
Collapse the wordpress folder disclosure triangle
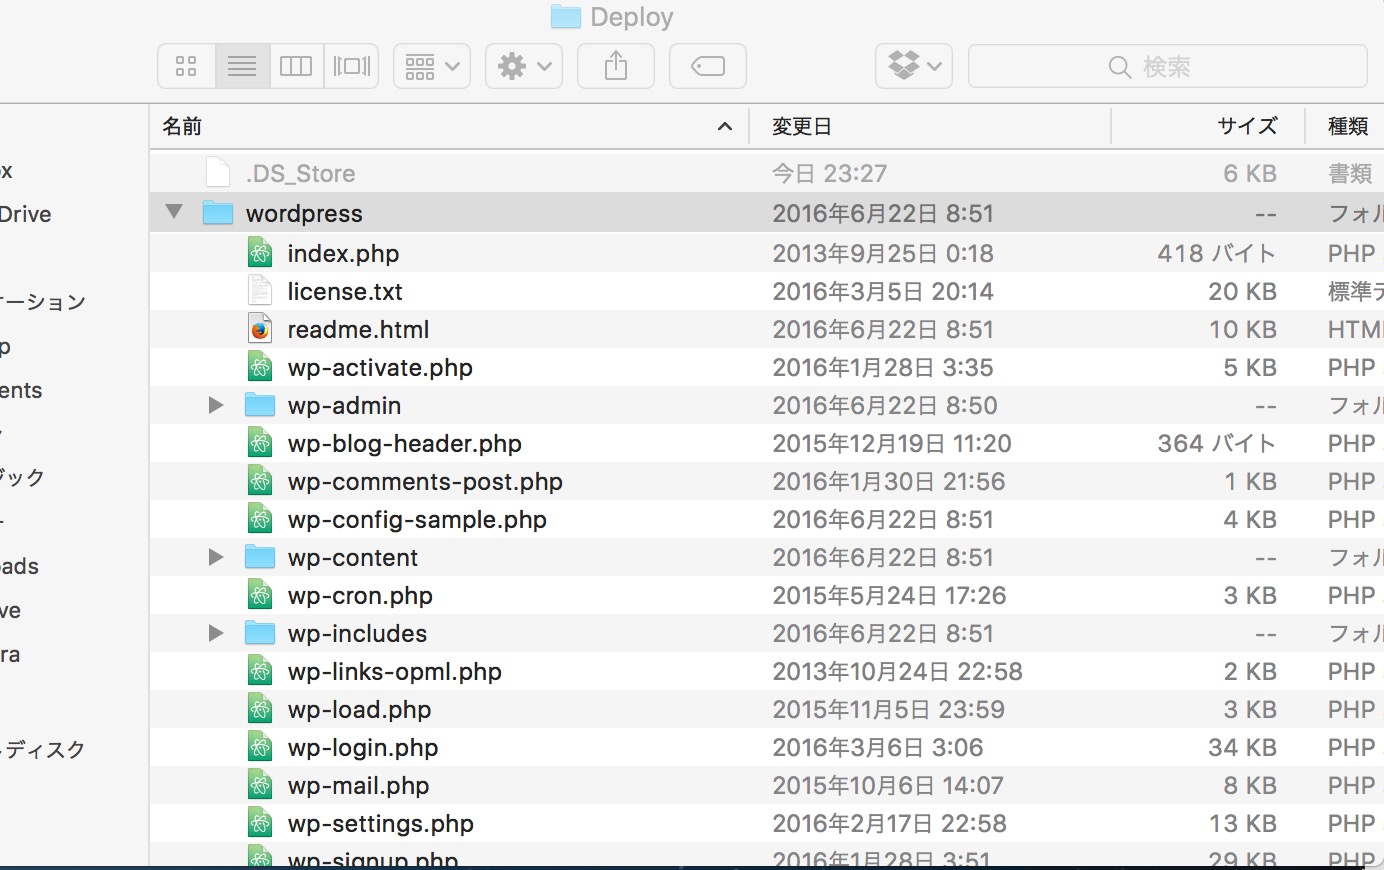[x=175, y=212]
